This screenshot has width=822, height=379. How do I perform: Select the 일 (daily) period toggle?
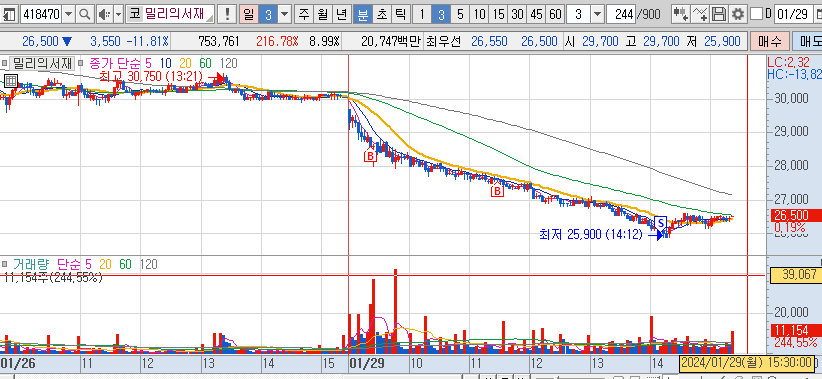[x=248, y=14]
